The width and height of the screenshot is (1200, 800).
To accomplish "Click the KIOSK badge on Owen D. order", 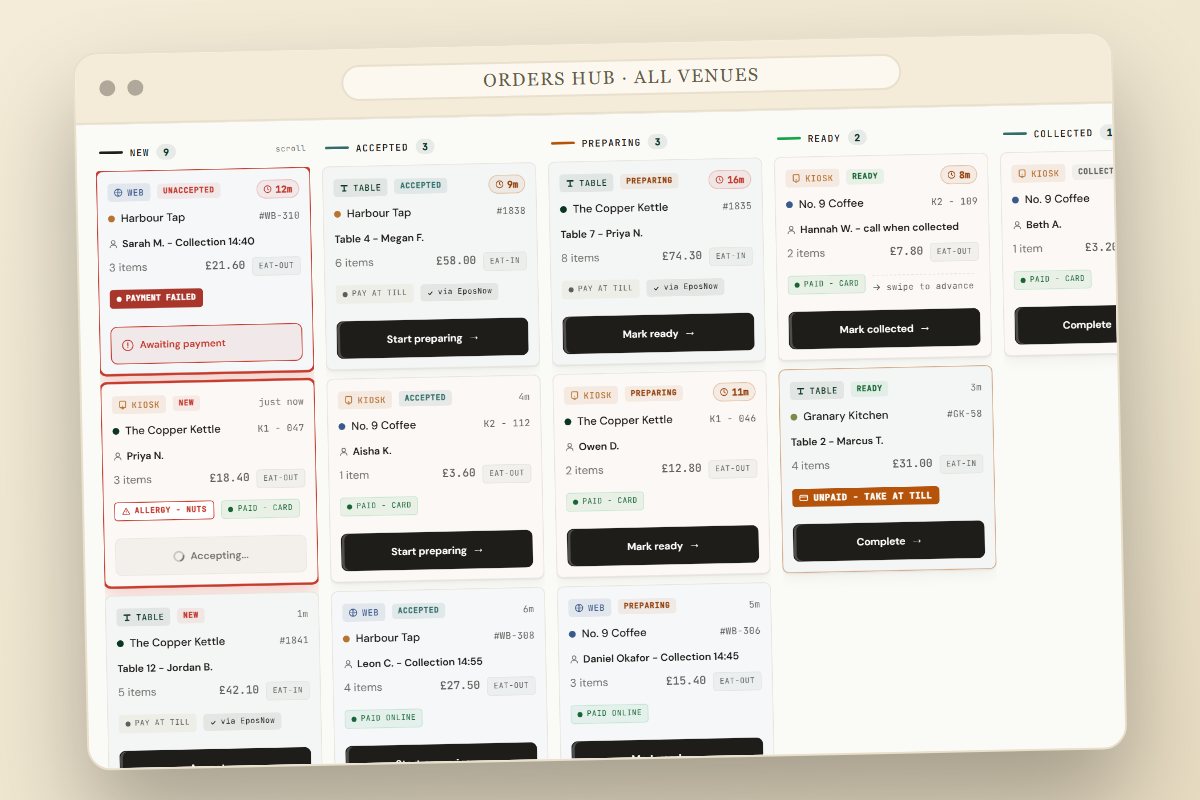I will (590, 395).
